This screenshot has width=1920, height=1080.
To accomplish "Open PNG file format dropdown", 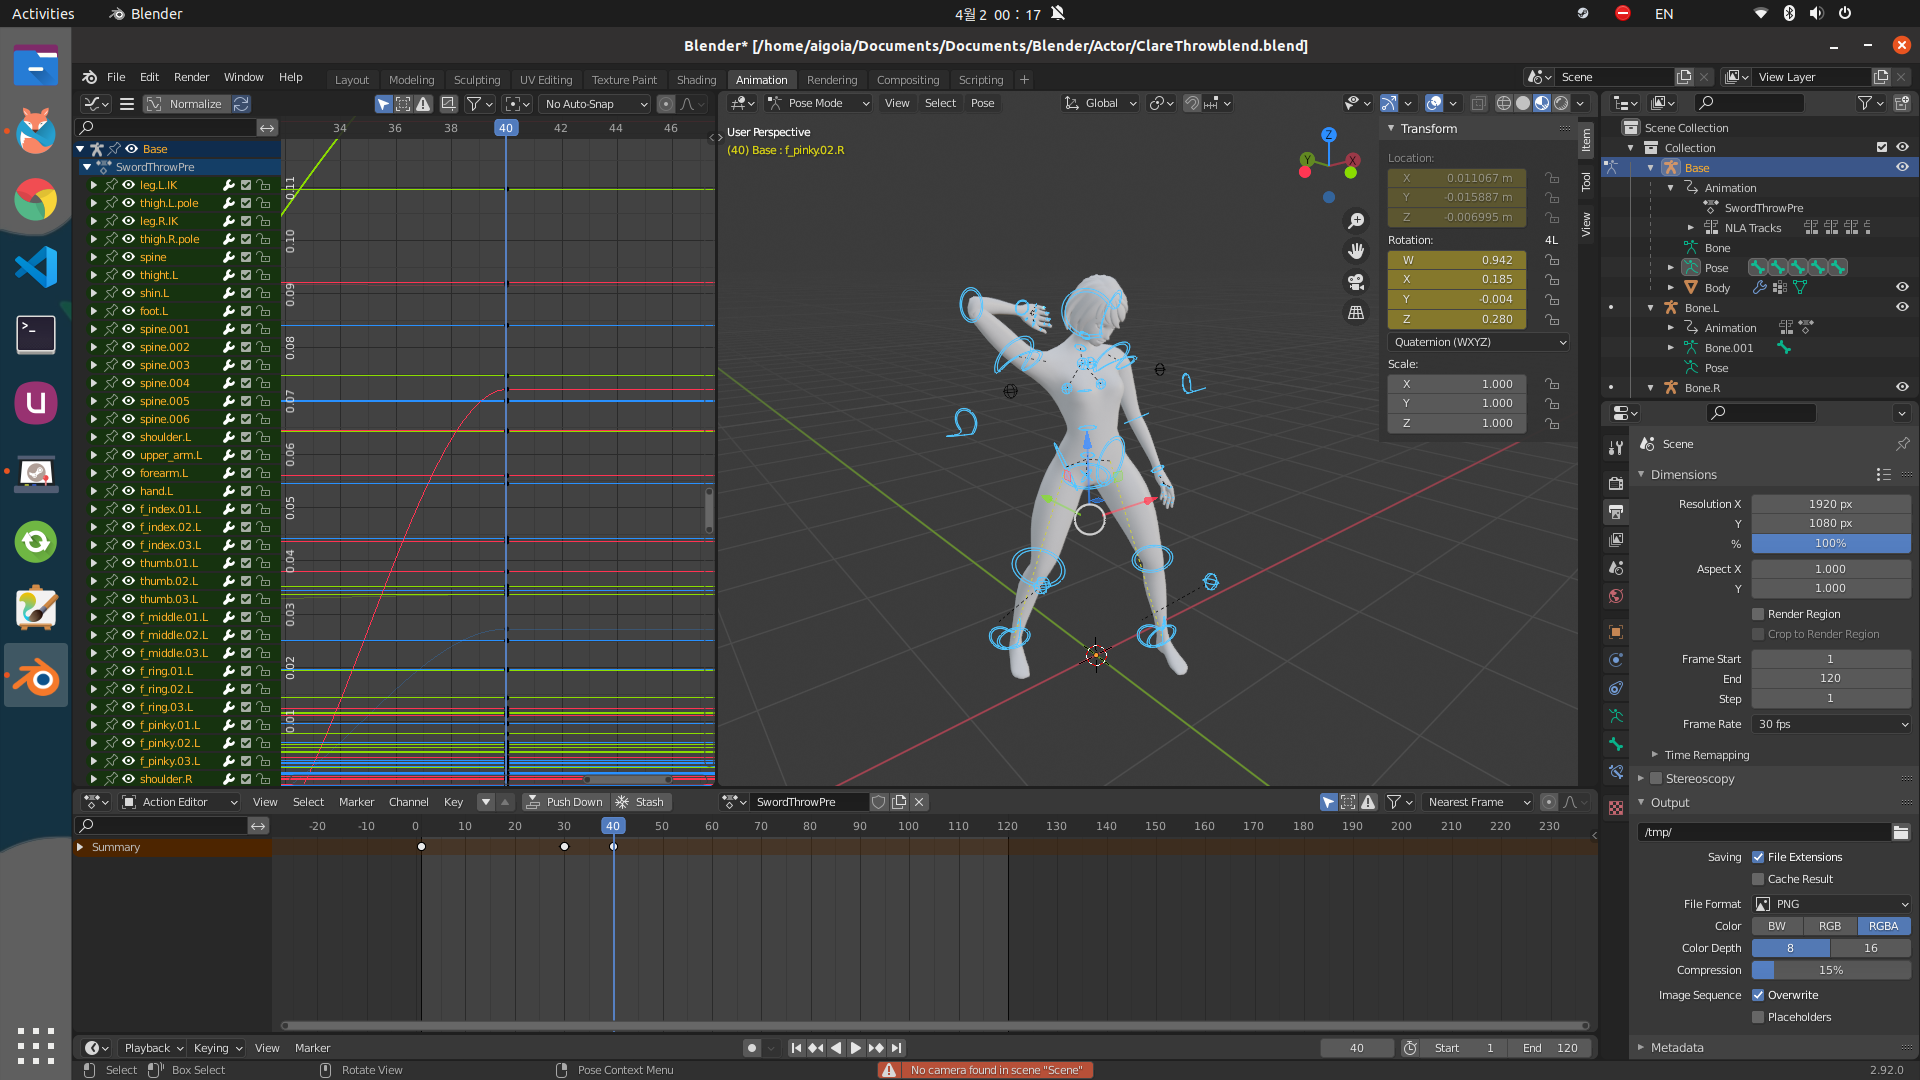I will click(x=1831, y=904).
